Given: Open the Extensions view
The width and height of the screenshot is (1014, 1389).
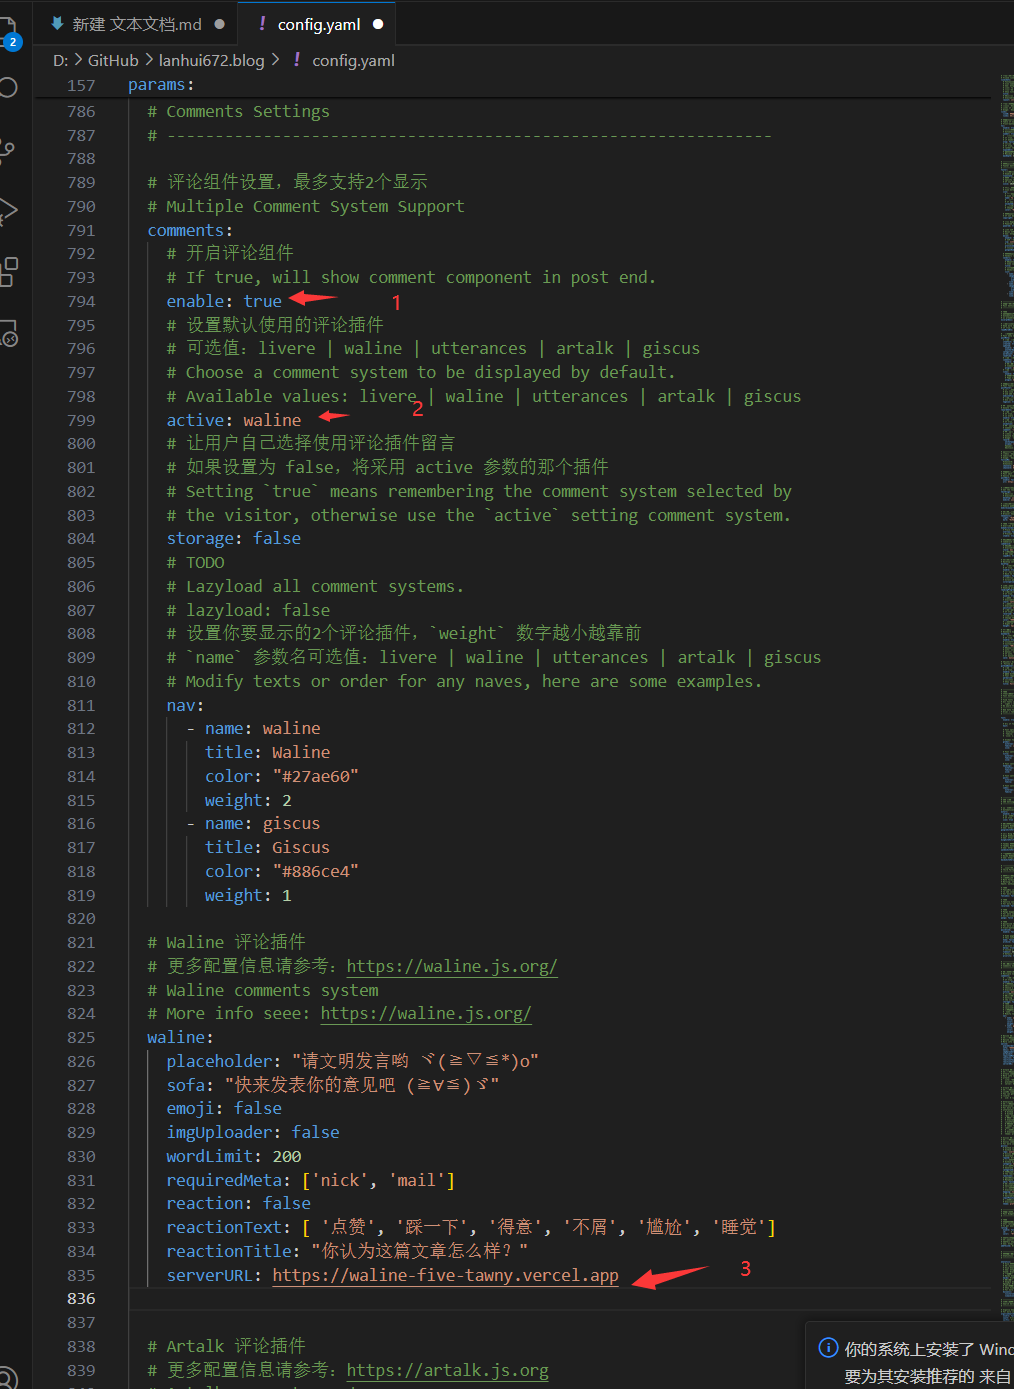Looking at the screenshot, I should [8, 271].
